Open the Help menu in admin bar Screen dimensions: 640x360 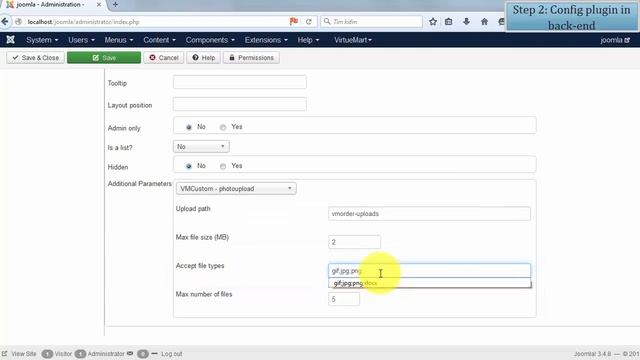coord(308,40)
